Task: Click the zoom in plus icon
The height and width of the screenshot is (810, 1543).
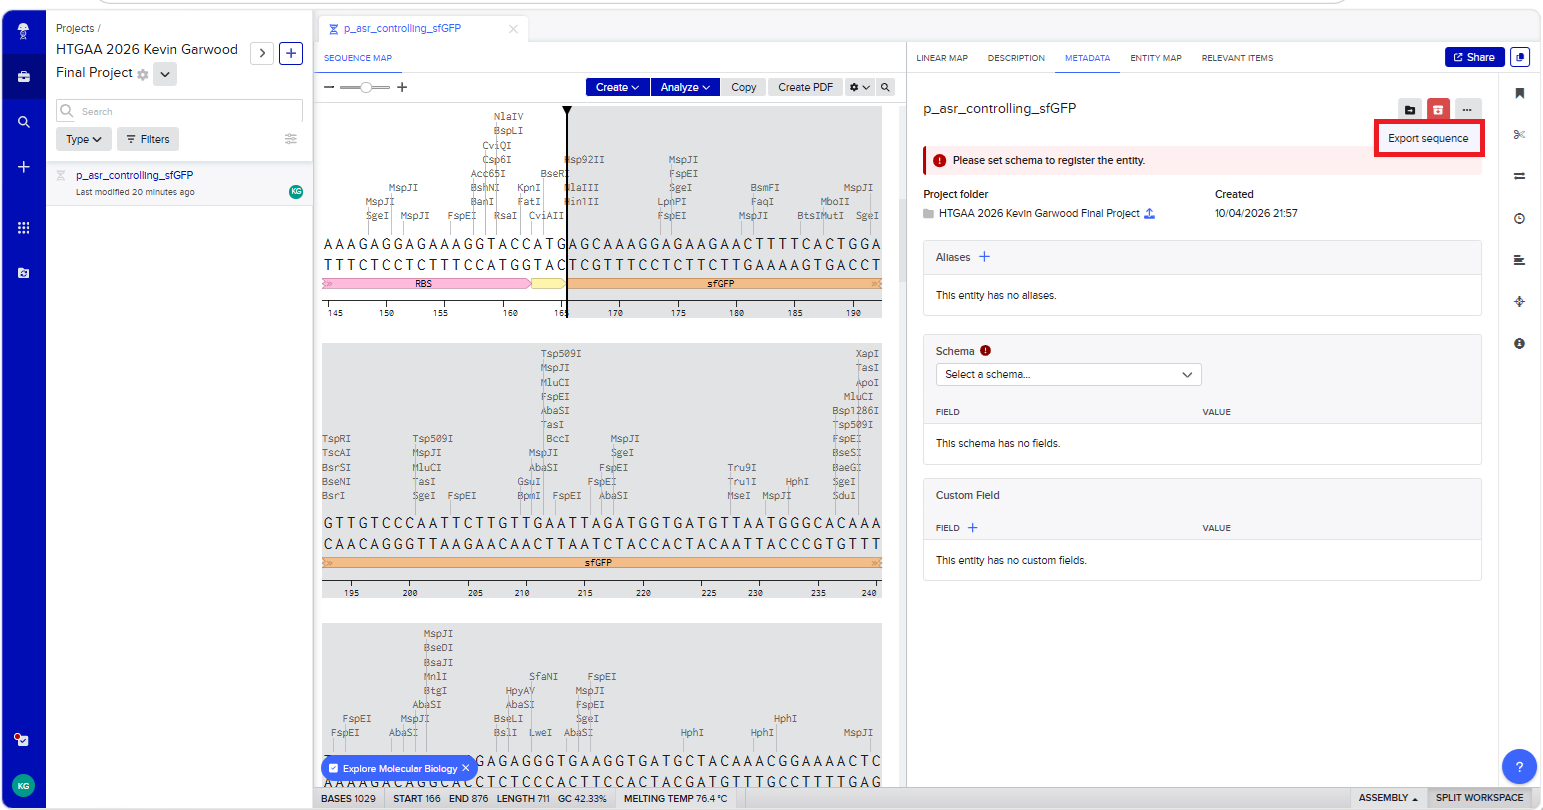Action: click(402, 88)
